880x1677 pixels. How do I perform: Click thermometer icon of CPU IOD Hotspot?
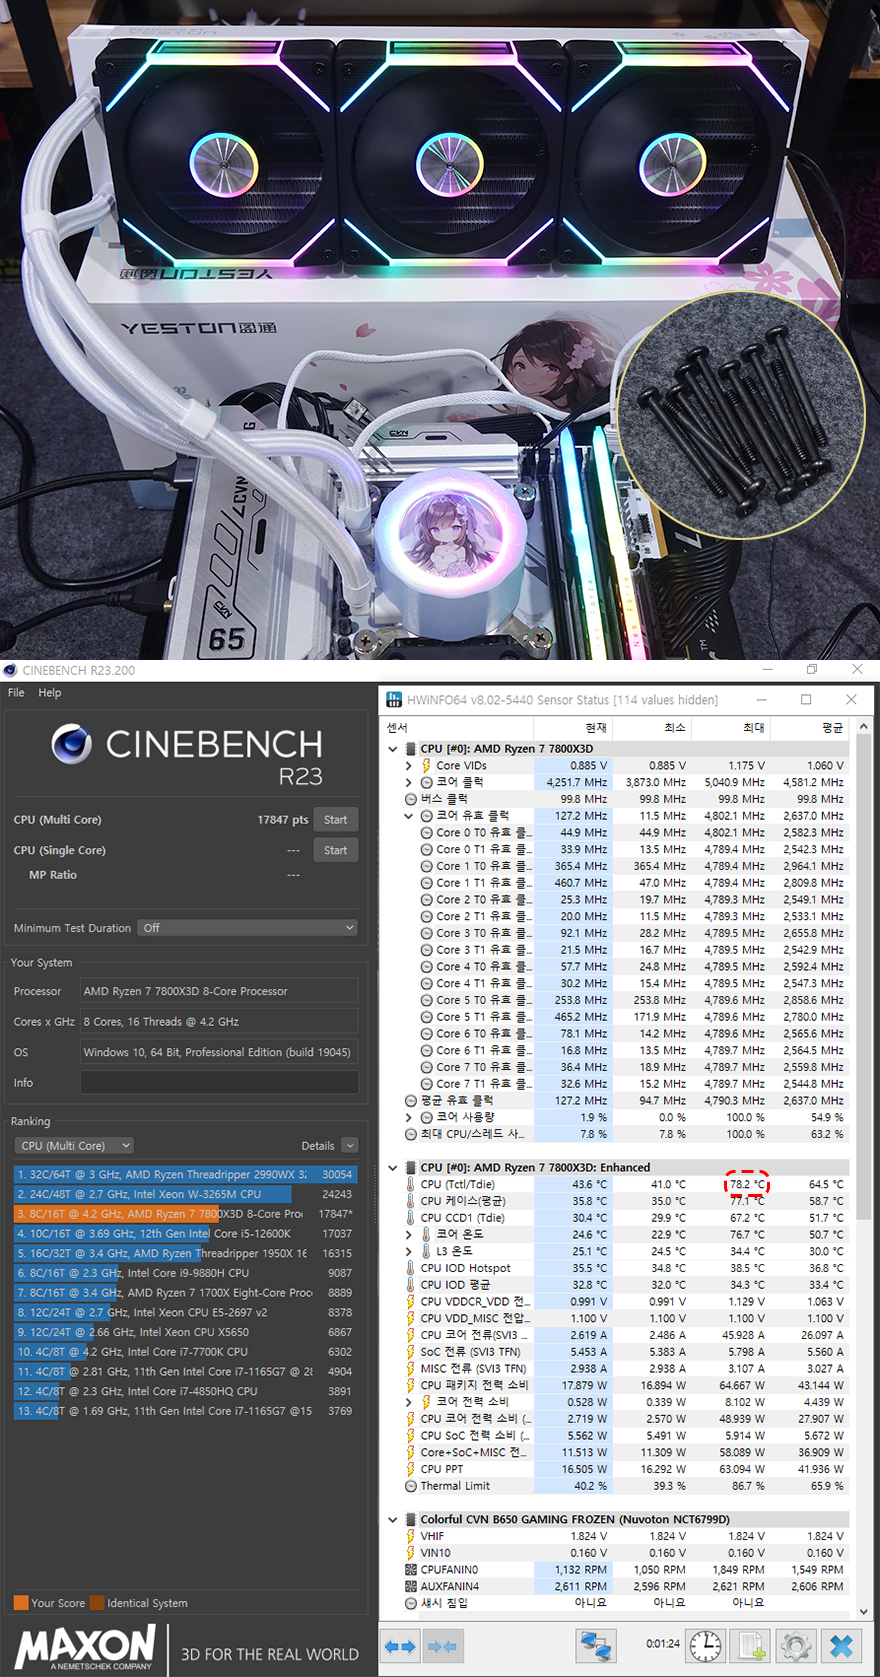click(410, 1268)
